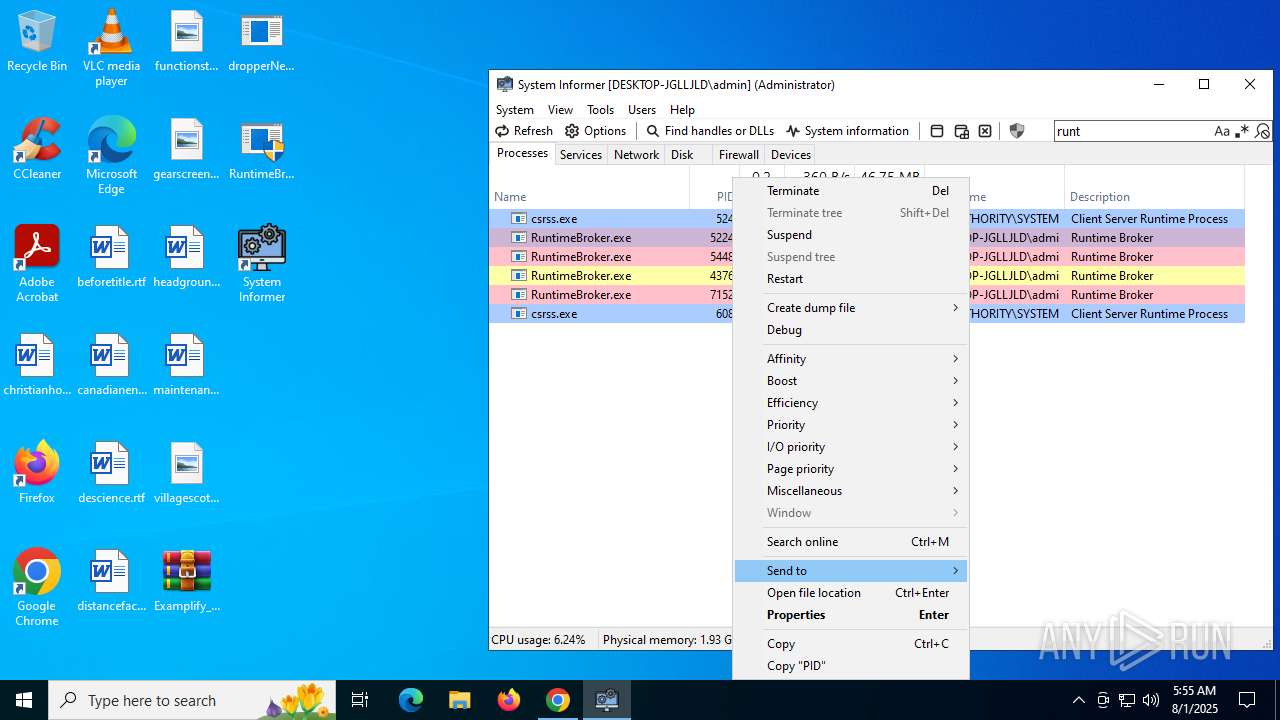Choose Search online menu entry
1280x720 pixels.
851,542
